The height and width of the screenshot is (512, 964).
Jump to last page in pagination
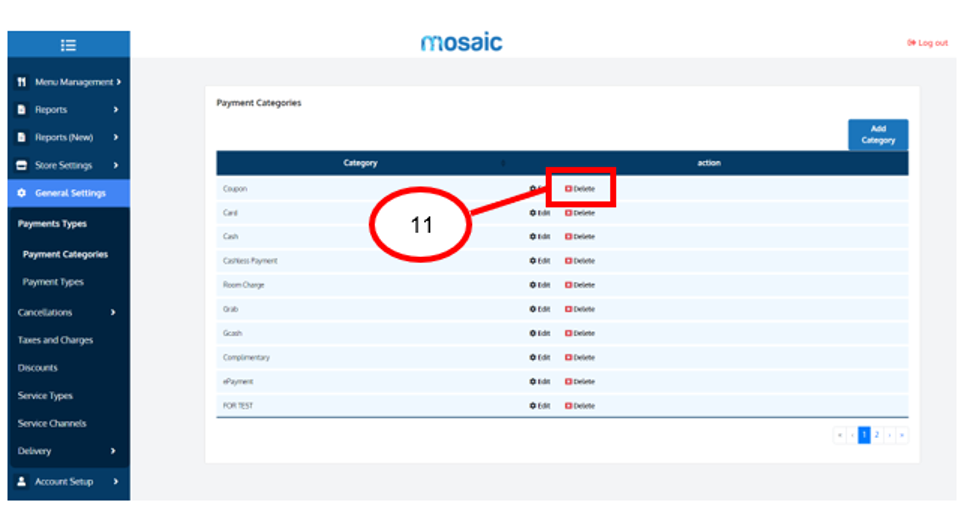point(902,435)
